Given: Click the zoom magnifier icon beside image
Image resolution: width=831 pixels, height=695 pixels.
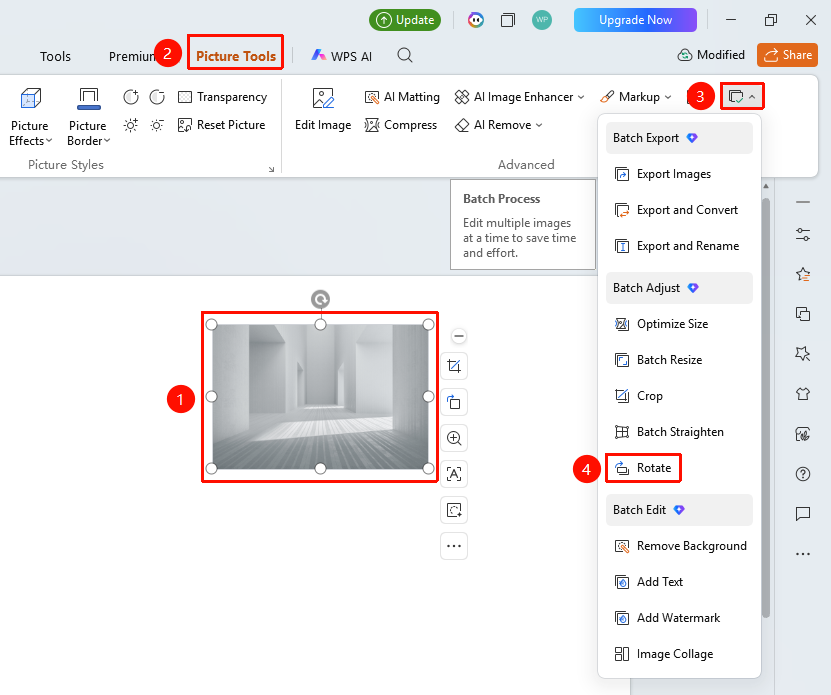Looking at the screenshot, I should [454, 438].
